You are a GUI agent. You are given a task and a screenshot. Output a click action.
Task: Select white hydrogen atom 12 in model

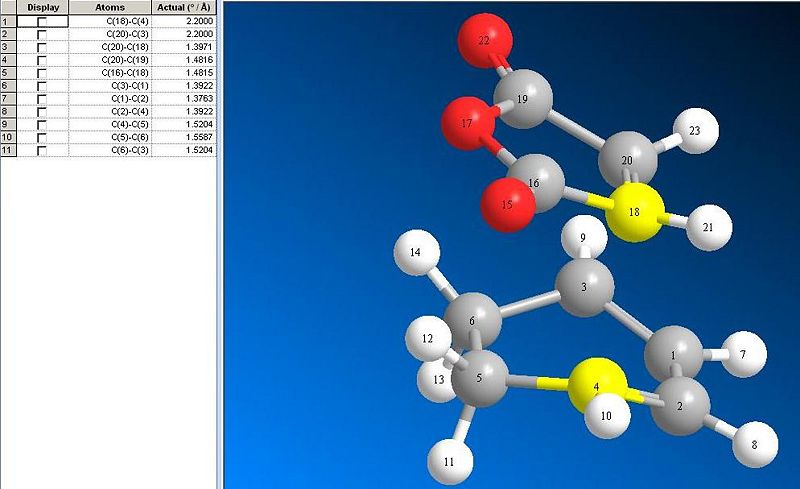click(428, 339)
